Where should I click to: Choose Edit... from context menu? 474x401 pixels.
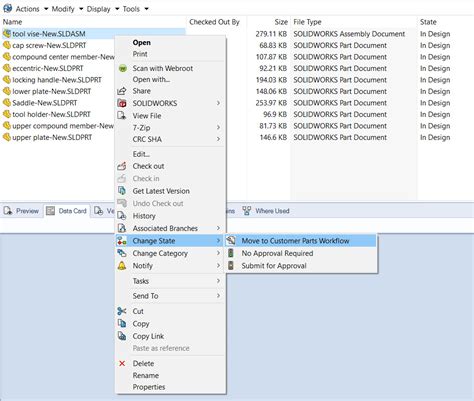click(x=141, y=154)
